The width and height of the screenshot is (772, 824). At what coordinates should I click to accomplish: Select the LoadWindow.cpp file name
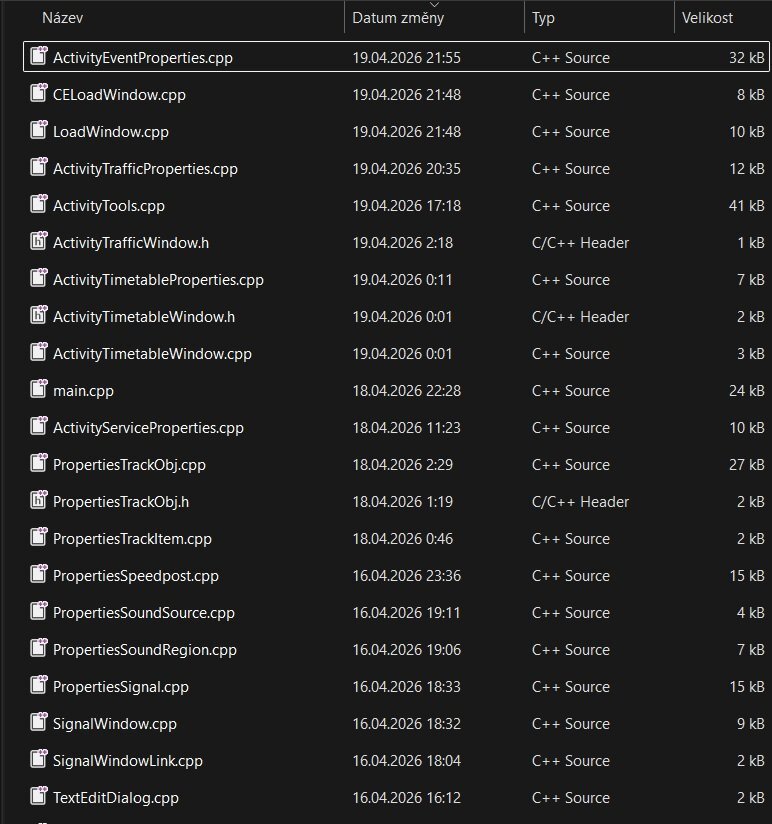[111, 132]
